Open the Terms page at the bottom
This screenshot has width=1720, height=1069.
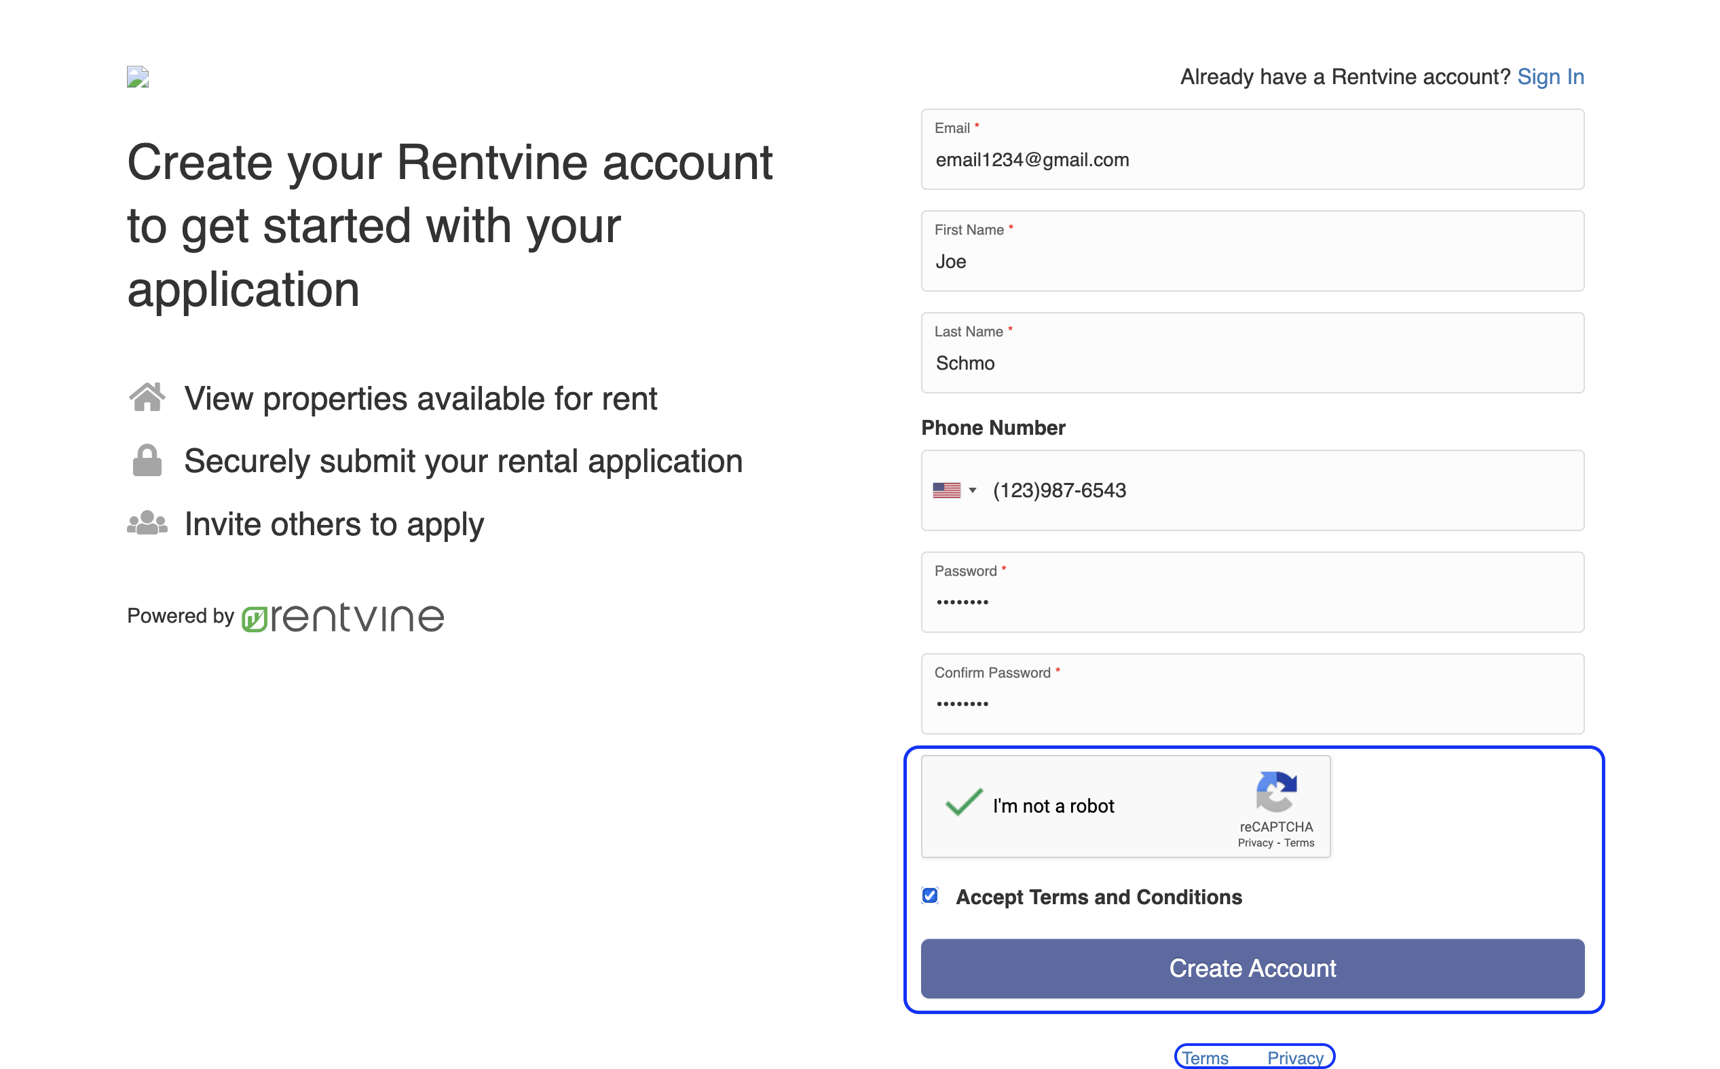(1204, 1057)
